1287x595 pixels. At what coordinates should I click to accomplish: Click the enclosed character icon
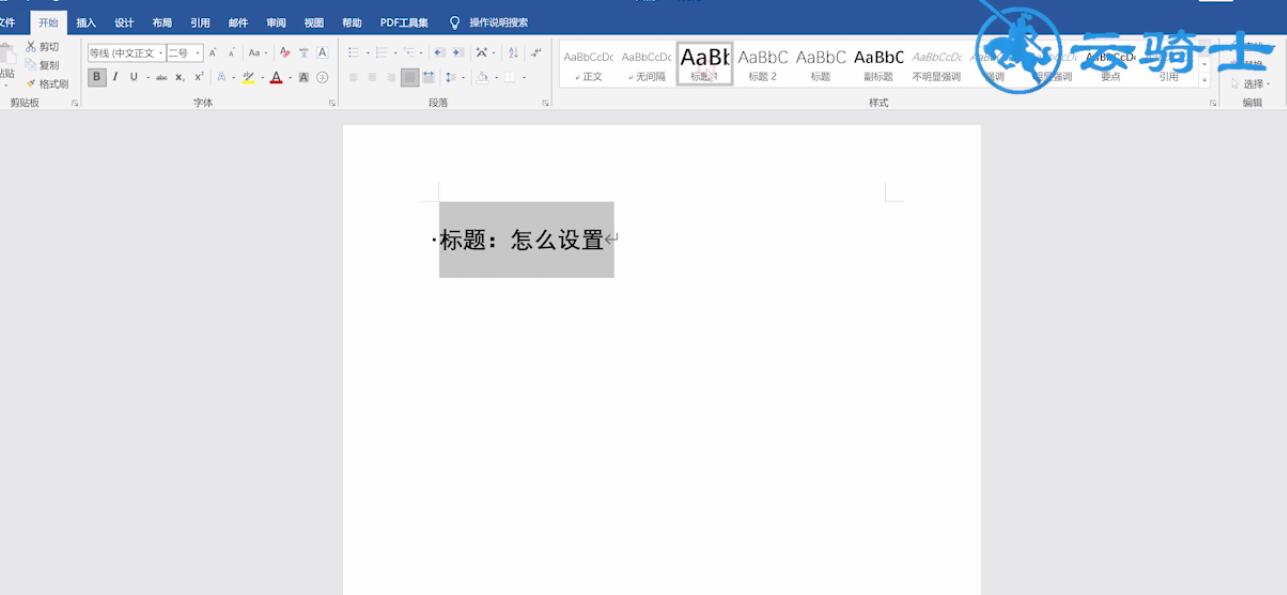[322, 77]
